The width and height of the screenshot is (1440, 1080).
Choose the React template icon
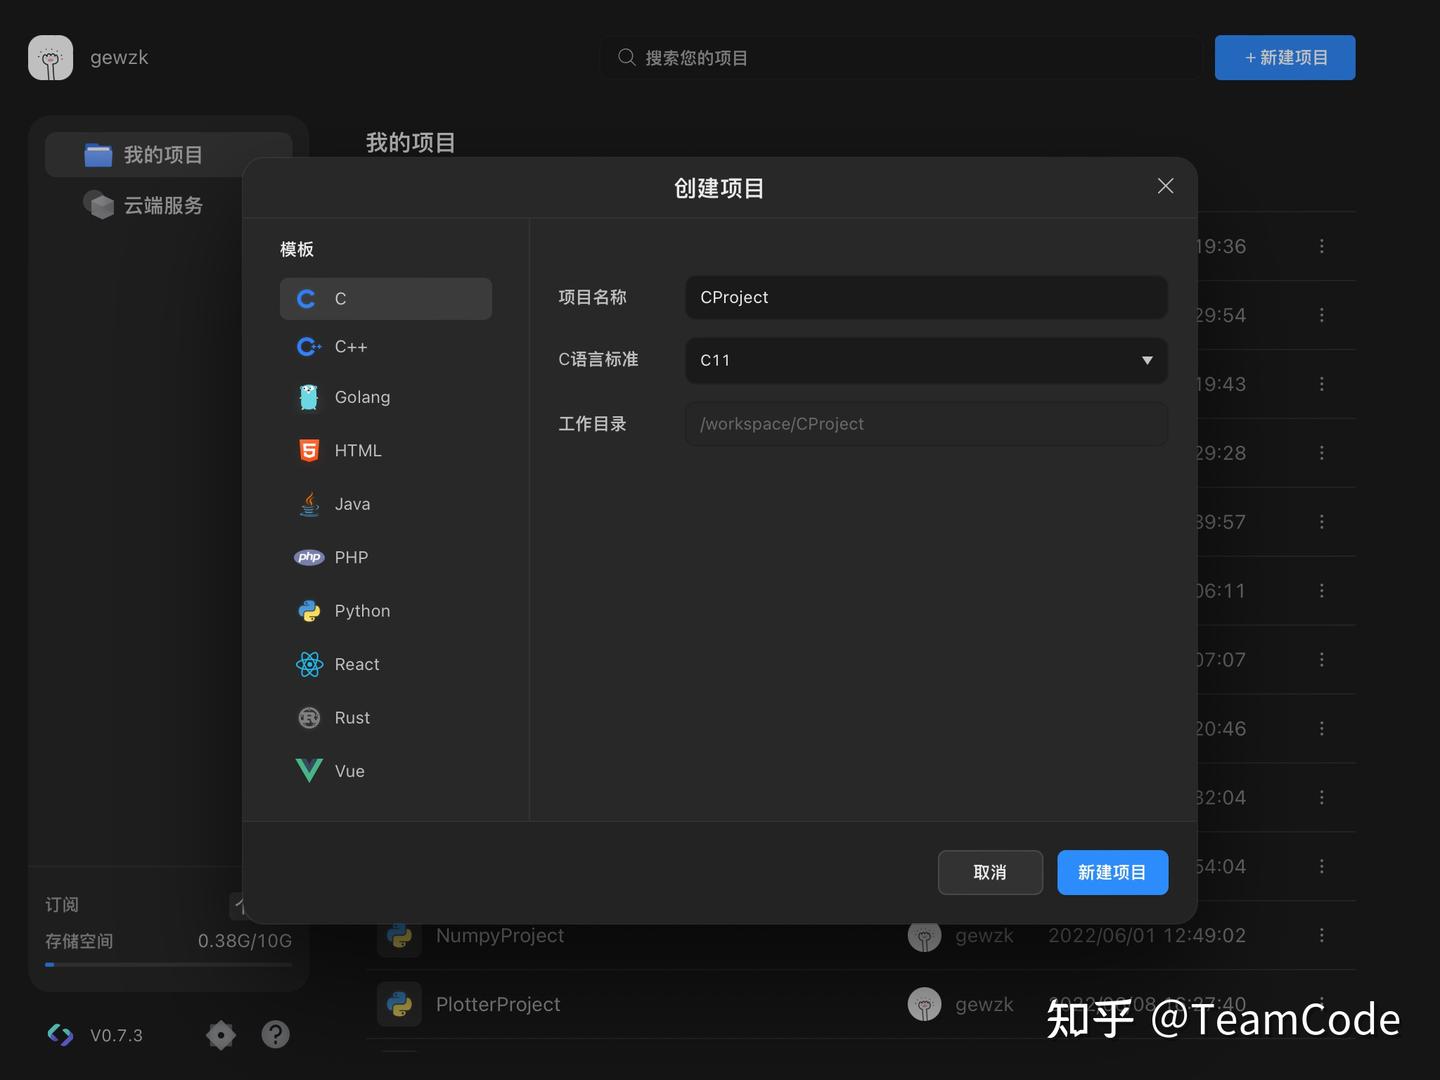click(x=308, y=663)
